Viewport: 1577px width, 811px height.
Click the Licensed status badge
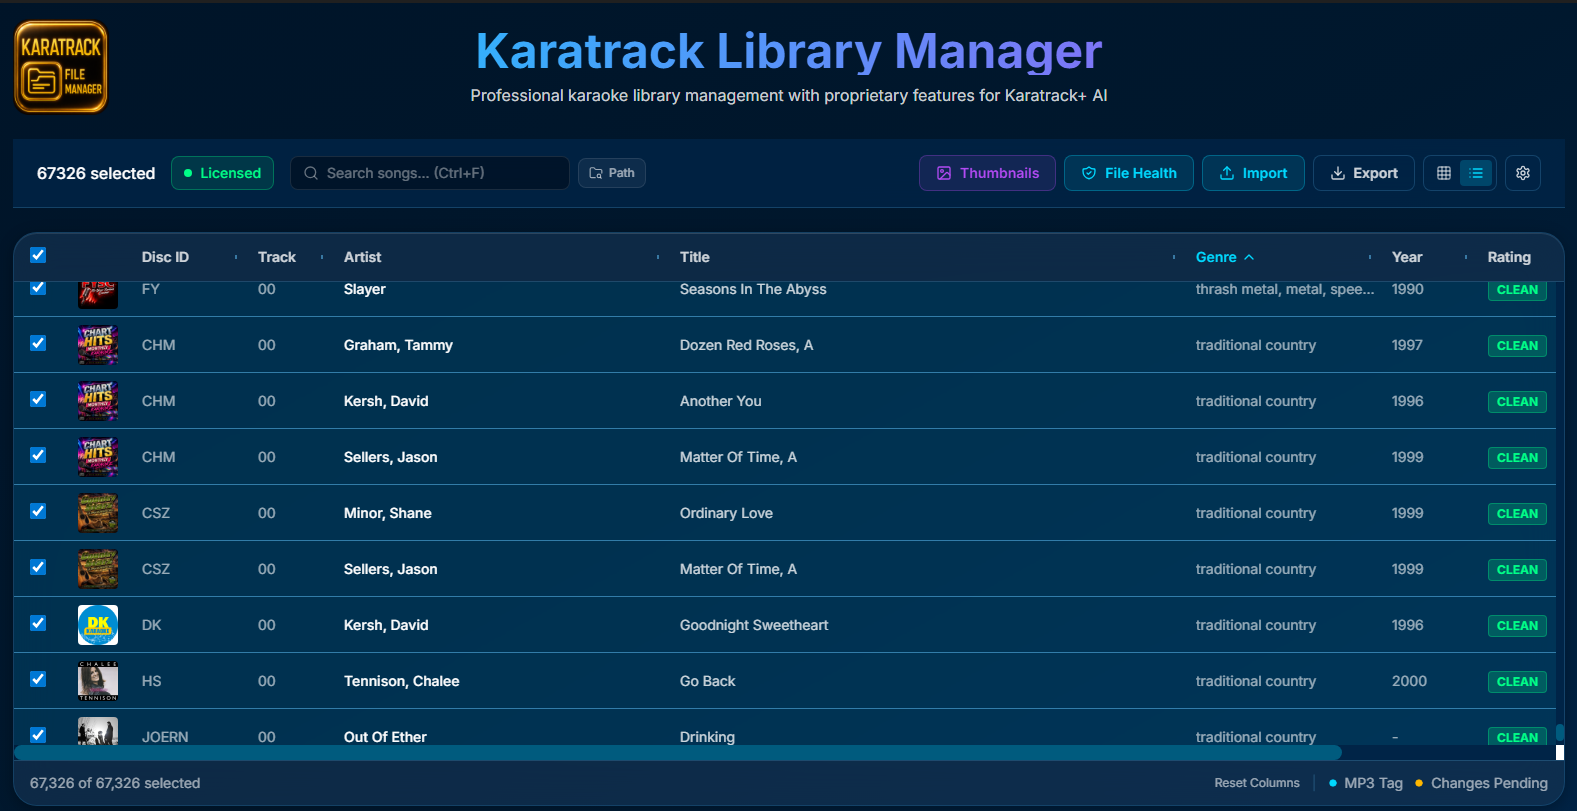coord(222,173)
